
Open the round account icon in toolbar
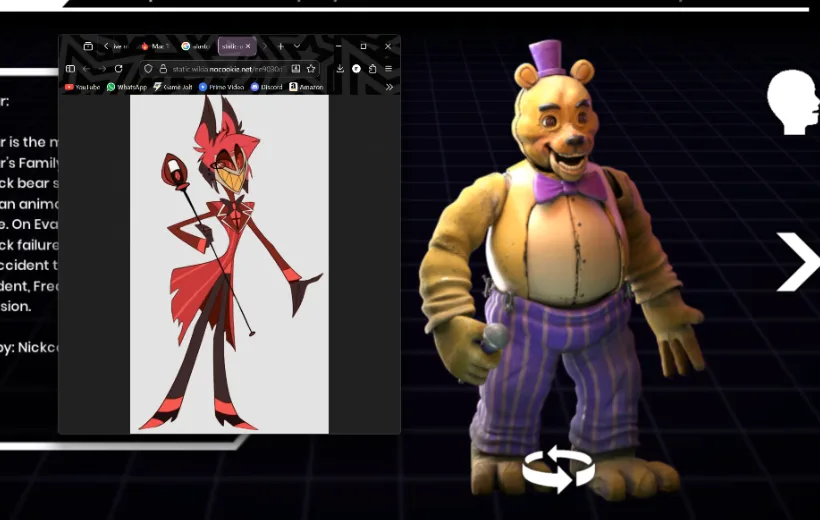356,69
